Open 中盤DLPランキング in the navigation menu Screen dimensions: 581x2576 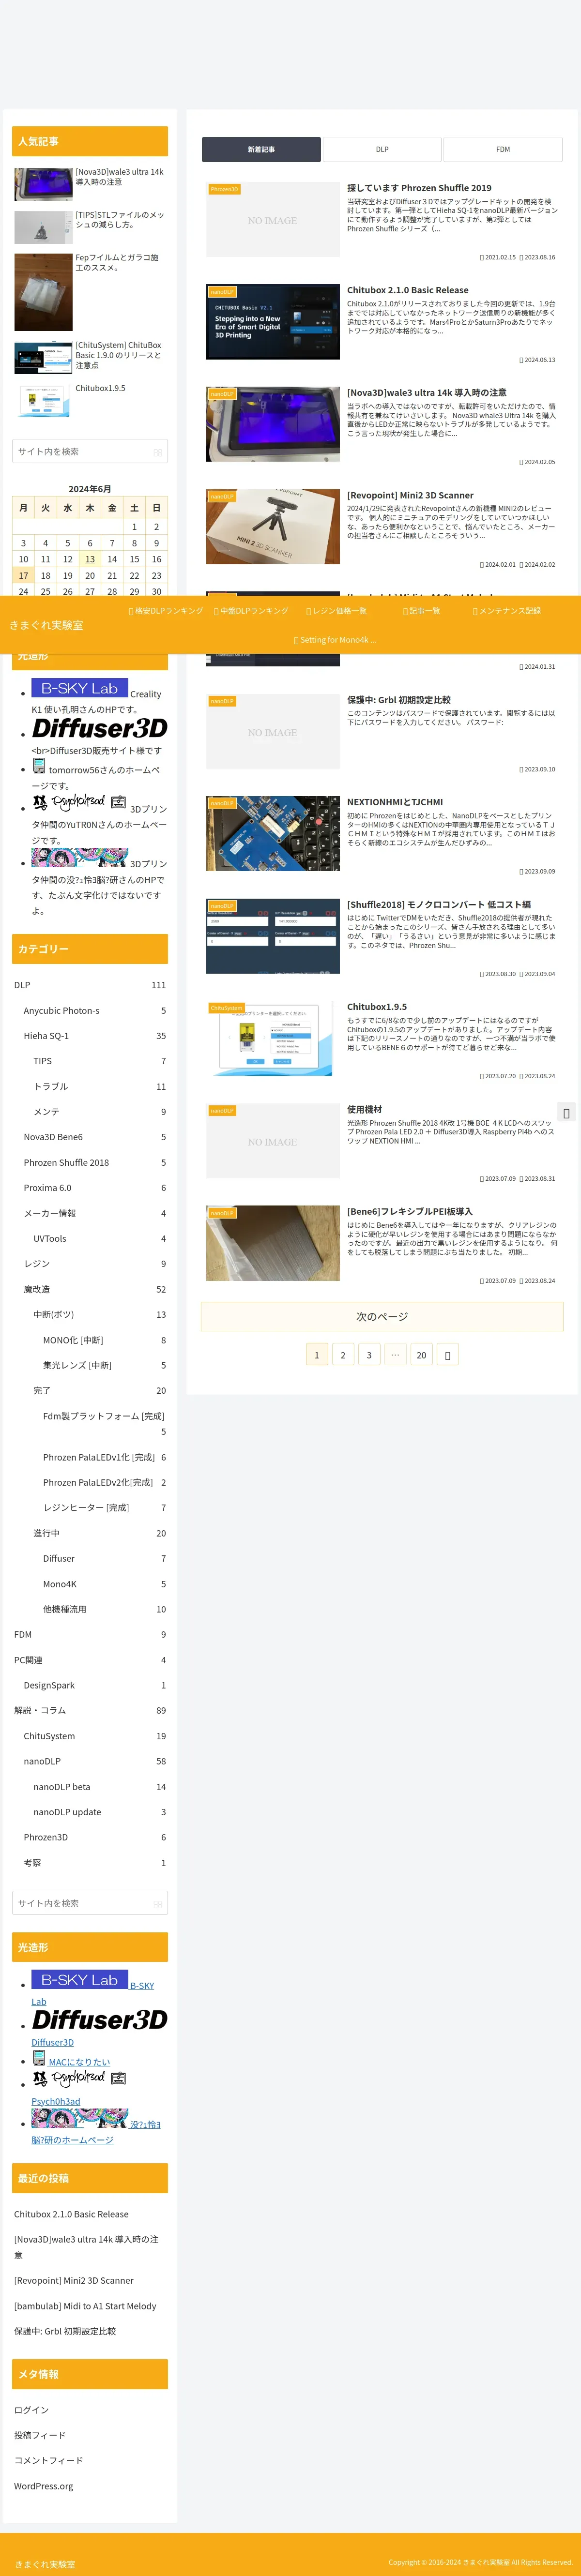[x=251, y=611]
